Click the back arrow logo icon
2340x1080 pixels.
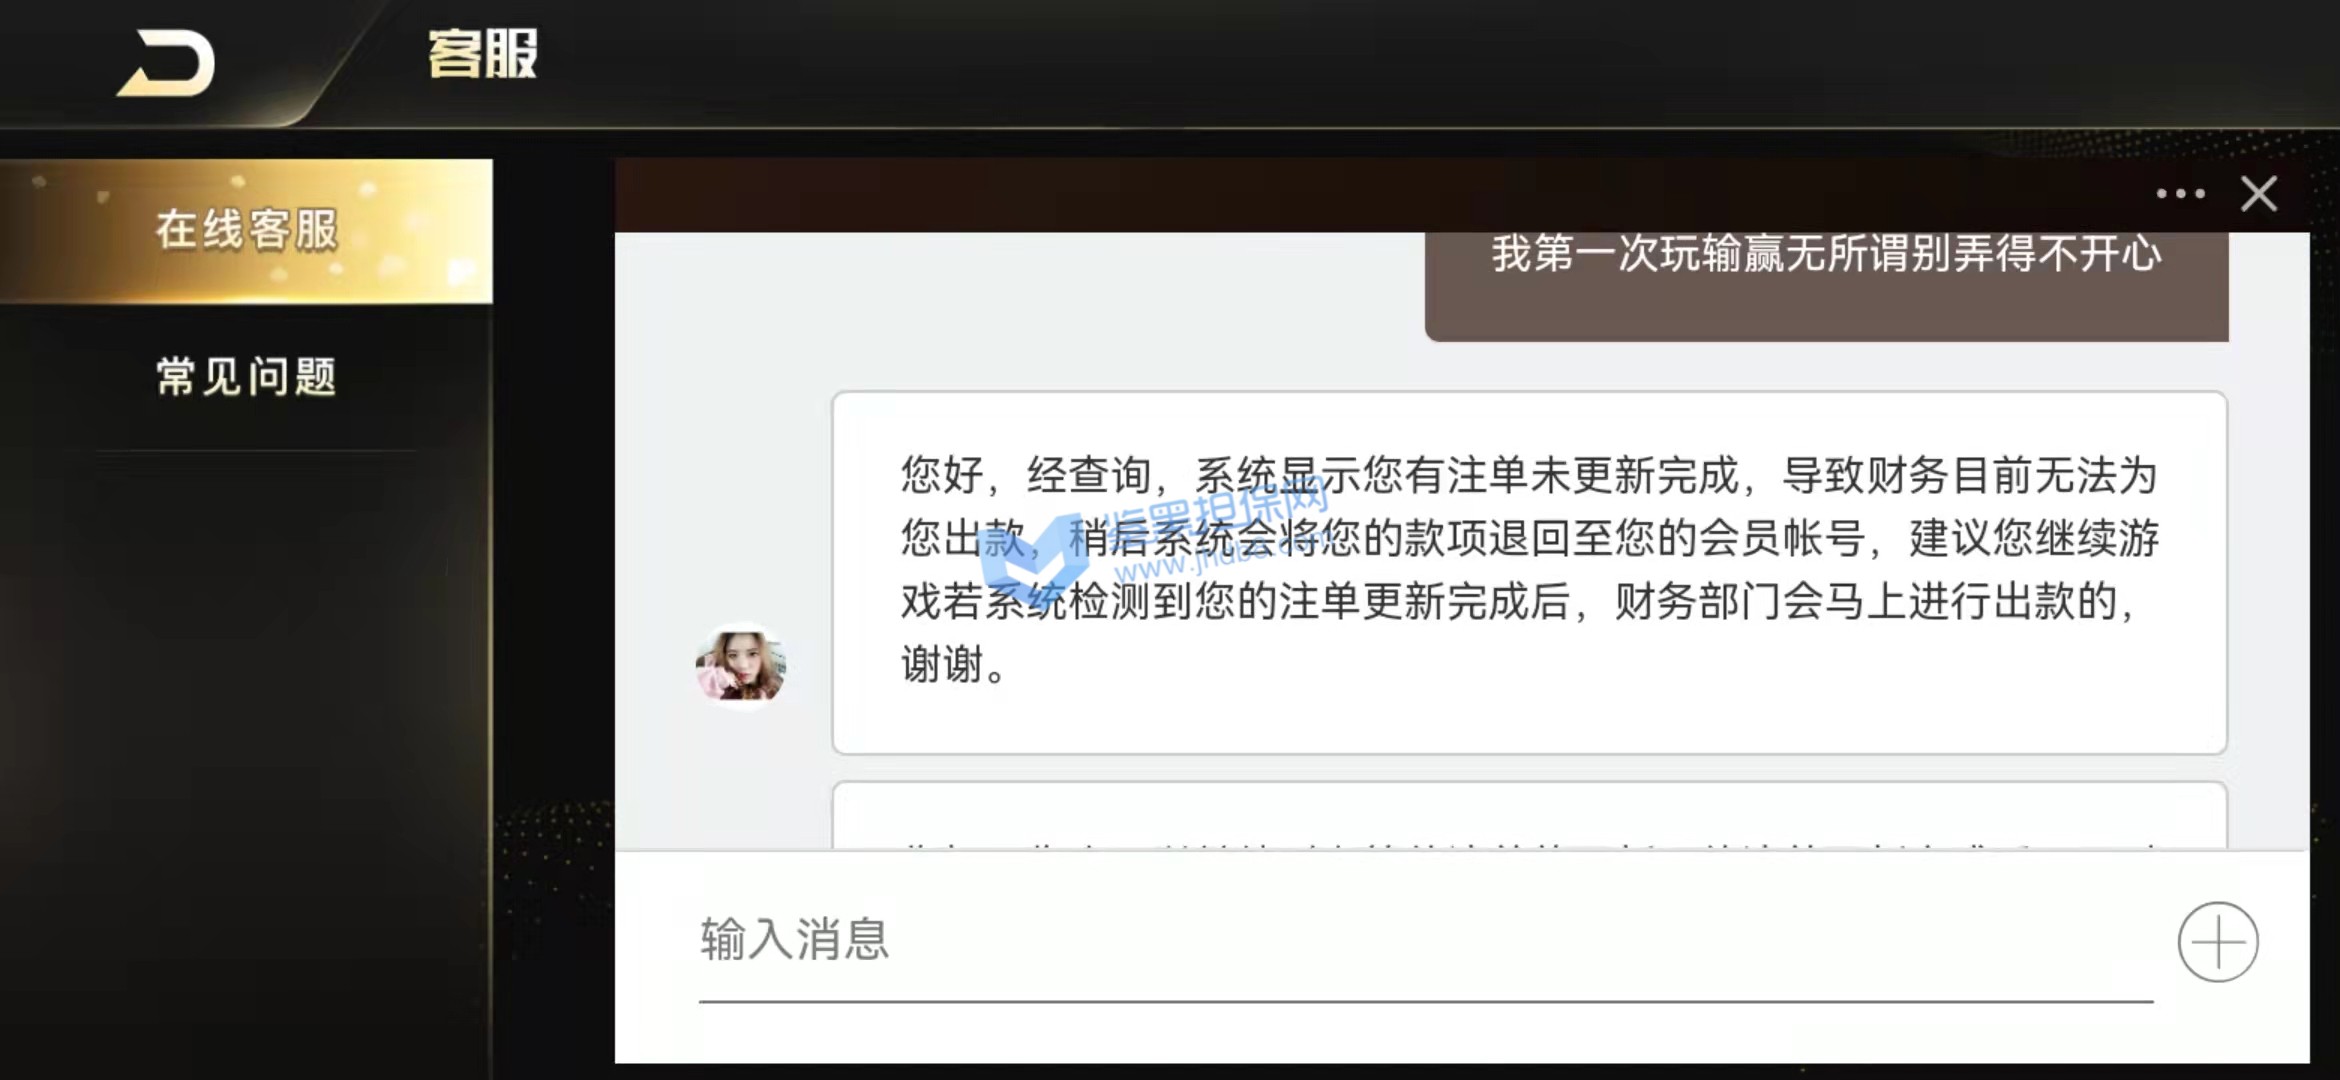[x=166, y=64]
